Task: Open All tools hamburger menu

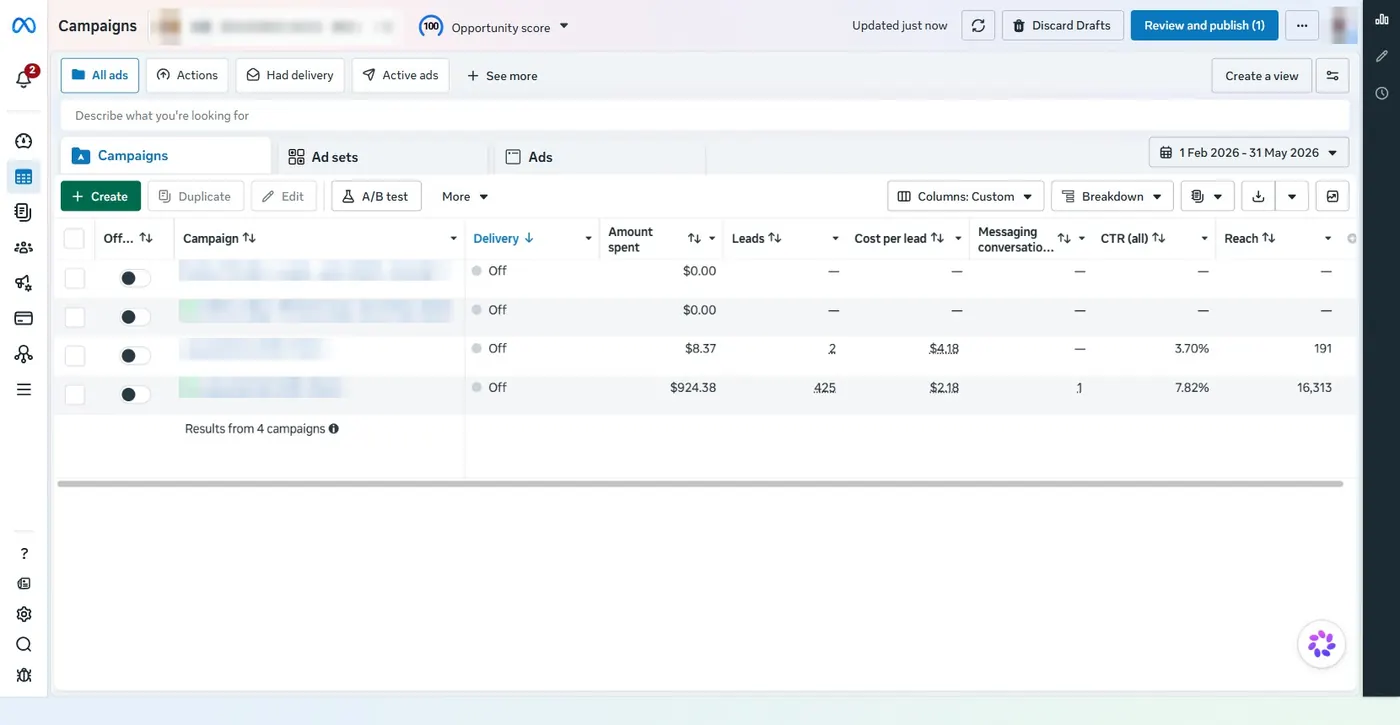Action: coord(24,389)
